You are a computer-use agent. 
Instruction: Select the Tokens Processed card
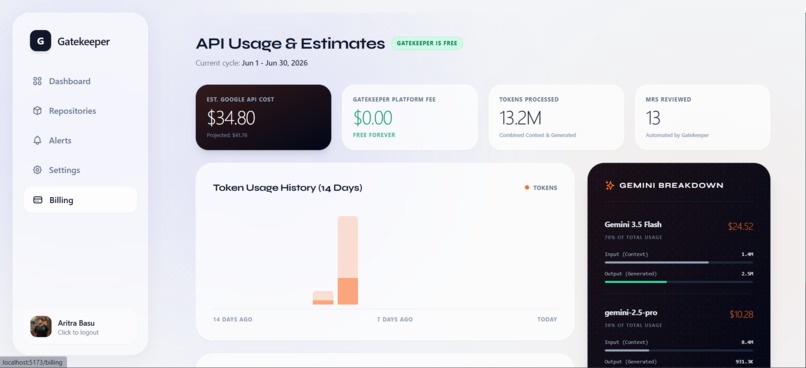556,117
